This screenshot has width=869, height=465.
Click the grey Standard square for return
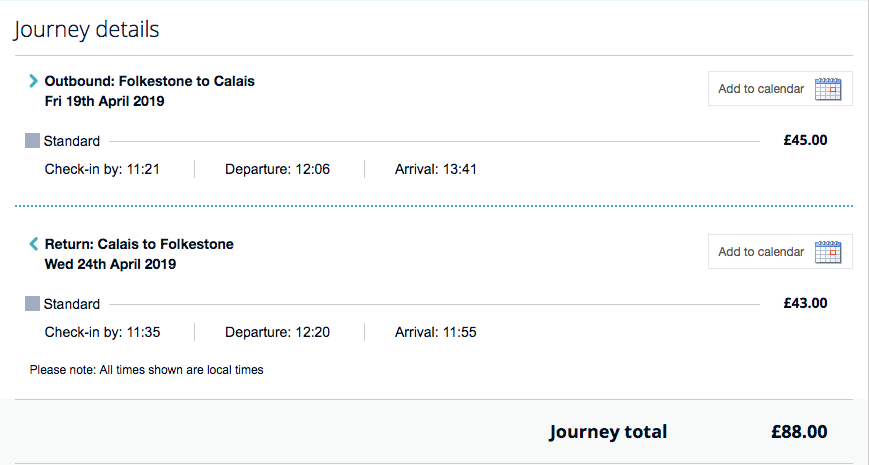(32, 304)
